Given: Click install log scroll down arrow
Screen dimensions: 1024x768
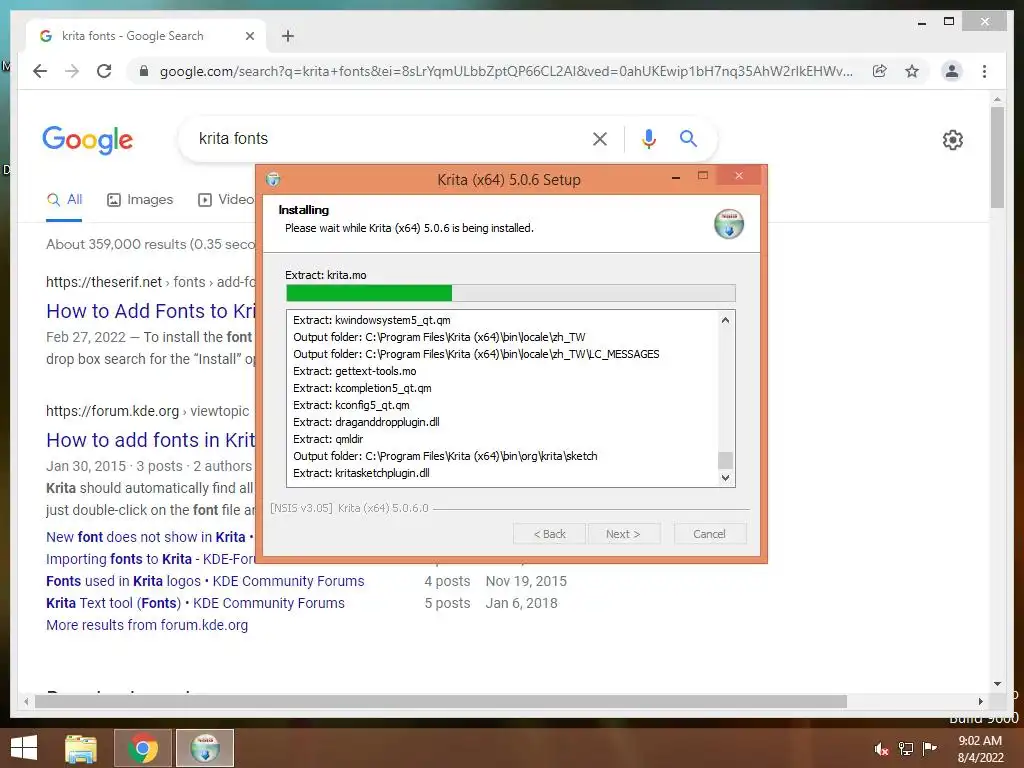Looking at the screenshot, I should click(x=725, y=477).
